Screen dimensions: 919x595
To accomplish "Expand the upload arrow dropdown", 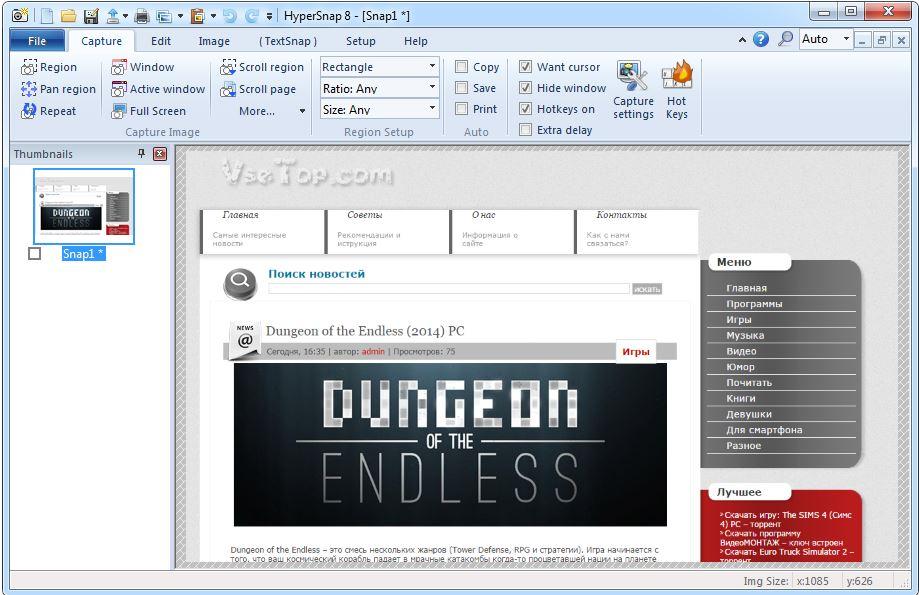I will pyautogui.click(x=125, y=16).
